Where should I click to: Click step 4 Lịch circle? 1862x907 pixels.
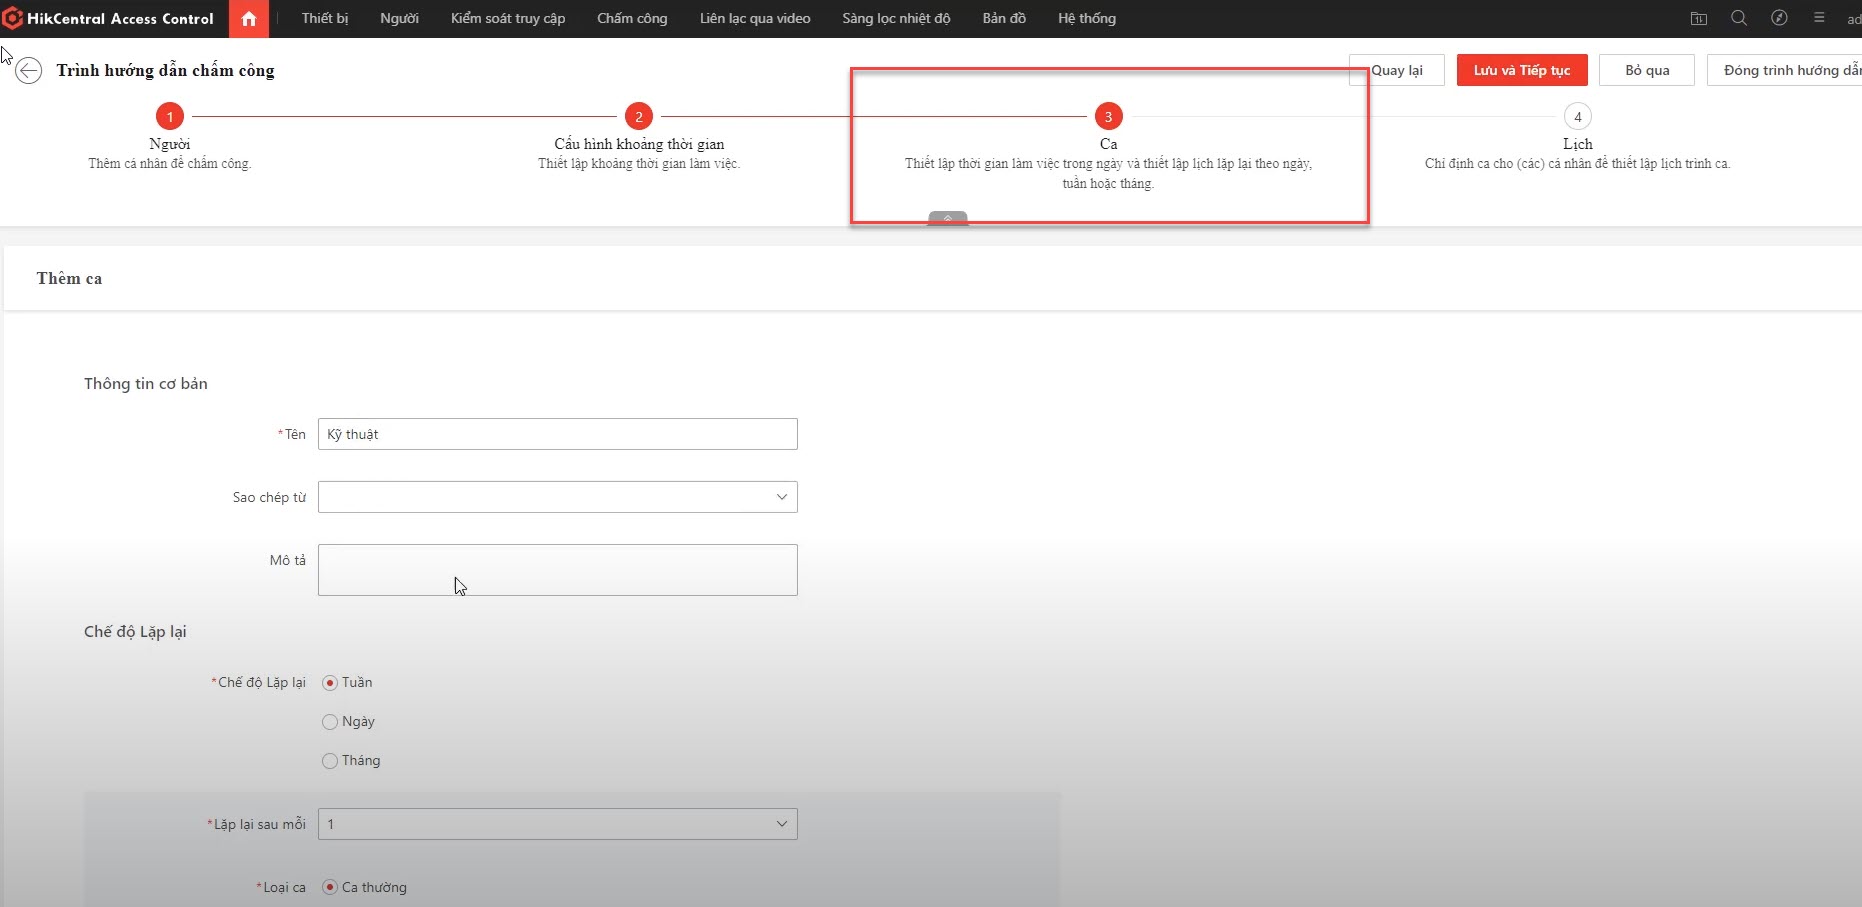tap(1577, 117)
